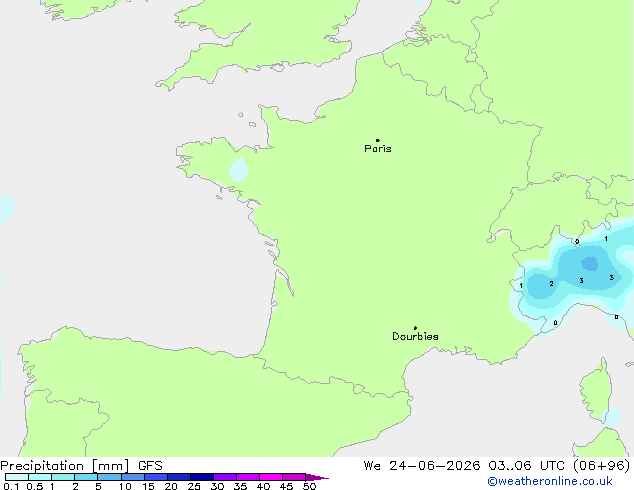
Task: Pick the 1–2 mm legend swatch
Action: pos(63,477)
